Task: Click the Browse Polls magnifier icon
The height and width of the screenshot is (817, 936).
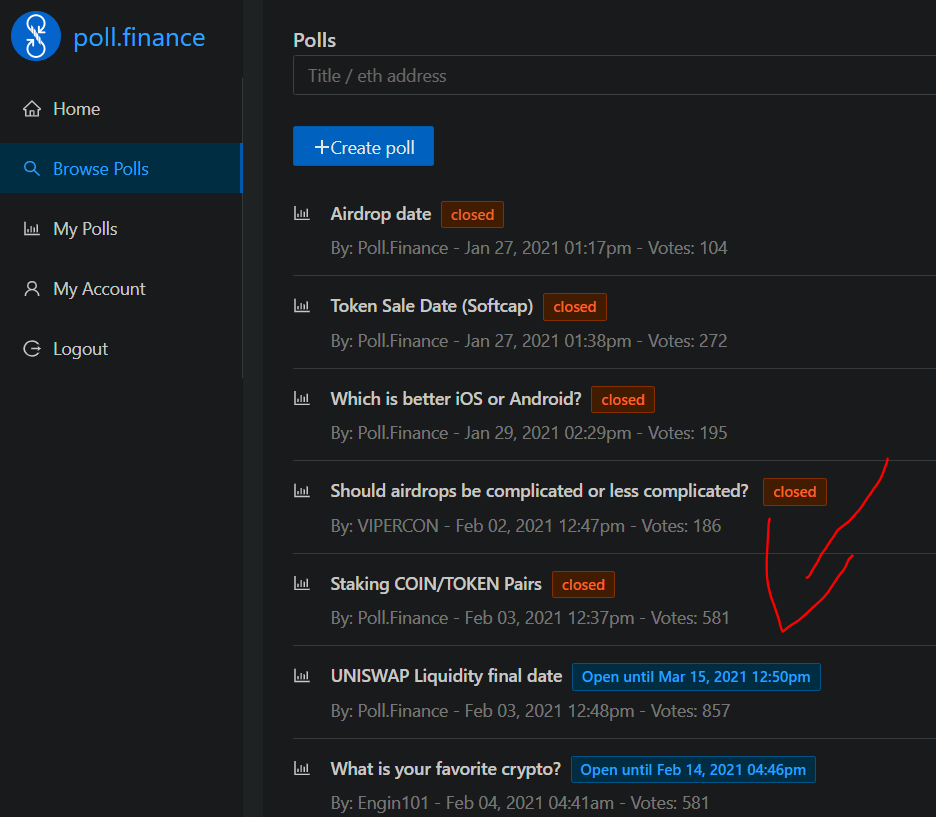Action: coord(32,169)
